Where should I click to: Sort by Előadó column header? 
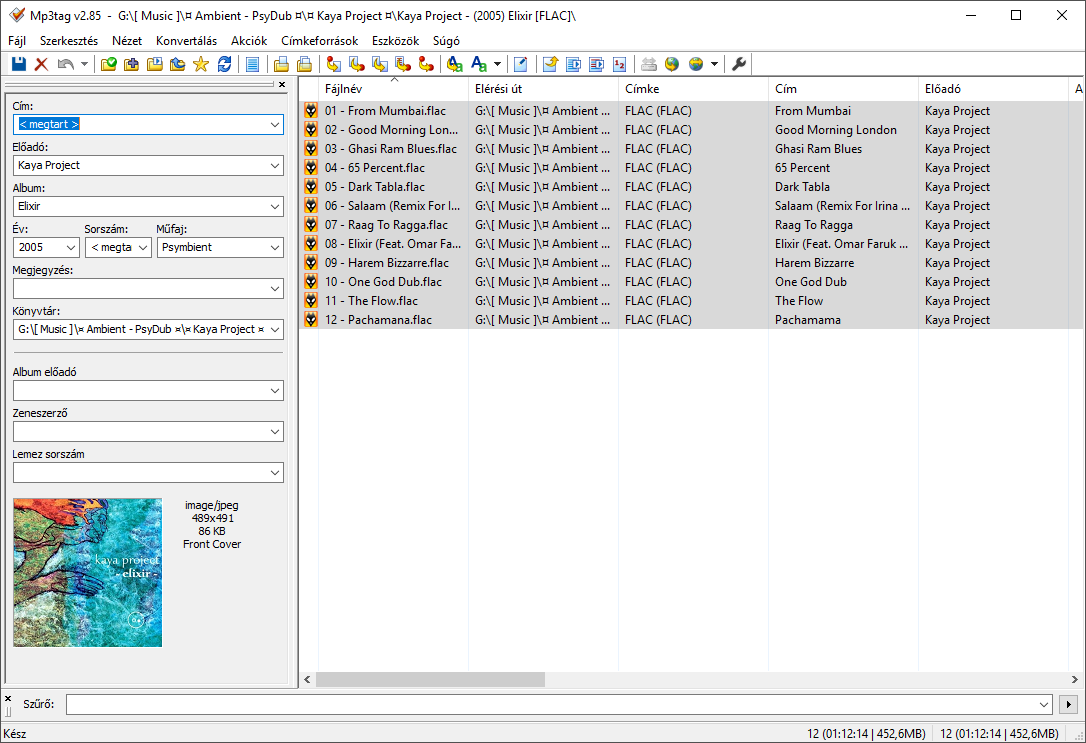[993, 89]
